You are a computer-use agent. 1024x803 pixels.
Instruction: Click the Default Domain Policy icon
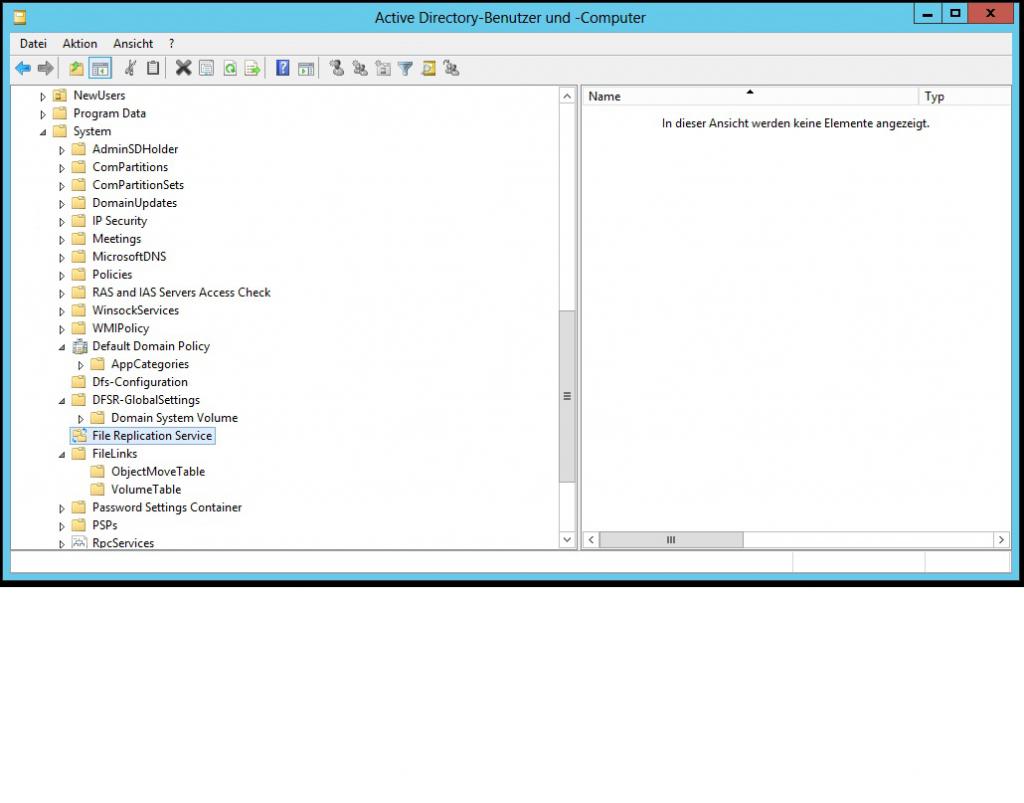point(79,346)
